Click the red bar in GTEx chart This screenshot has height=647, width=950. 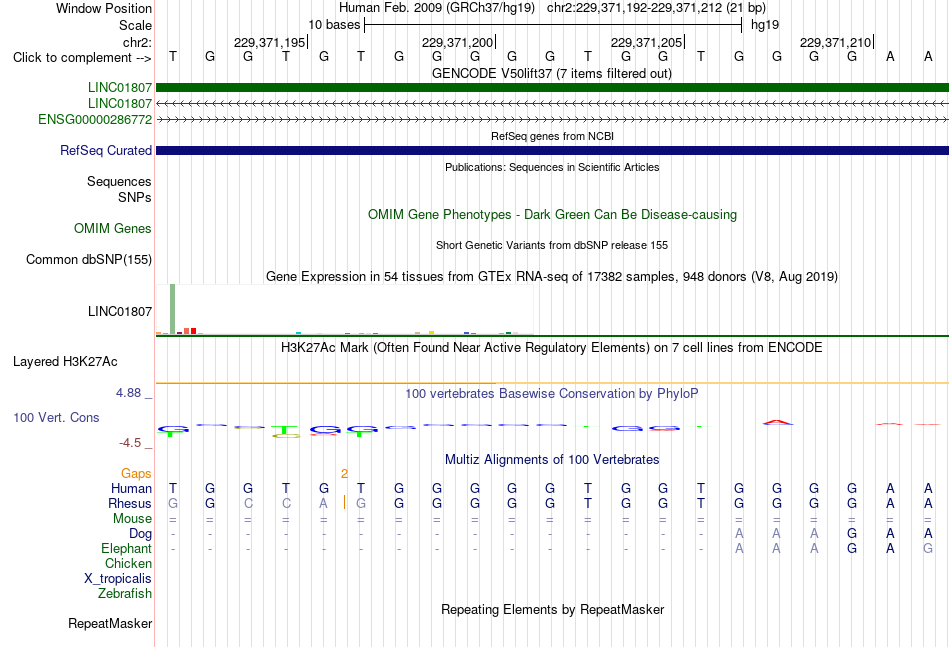pos(193,331)
